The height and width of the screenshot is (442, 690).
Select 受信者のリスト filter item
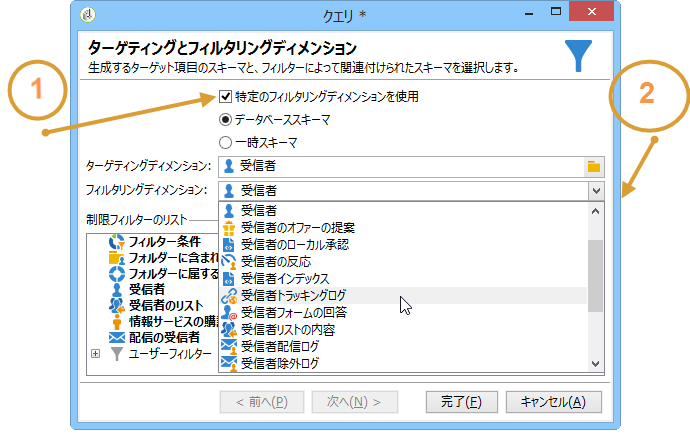pyautogui.click(x=166, y=305)
